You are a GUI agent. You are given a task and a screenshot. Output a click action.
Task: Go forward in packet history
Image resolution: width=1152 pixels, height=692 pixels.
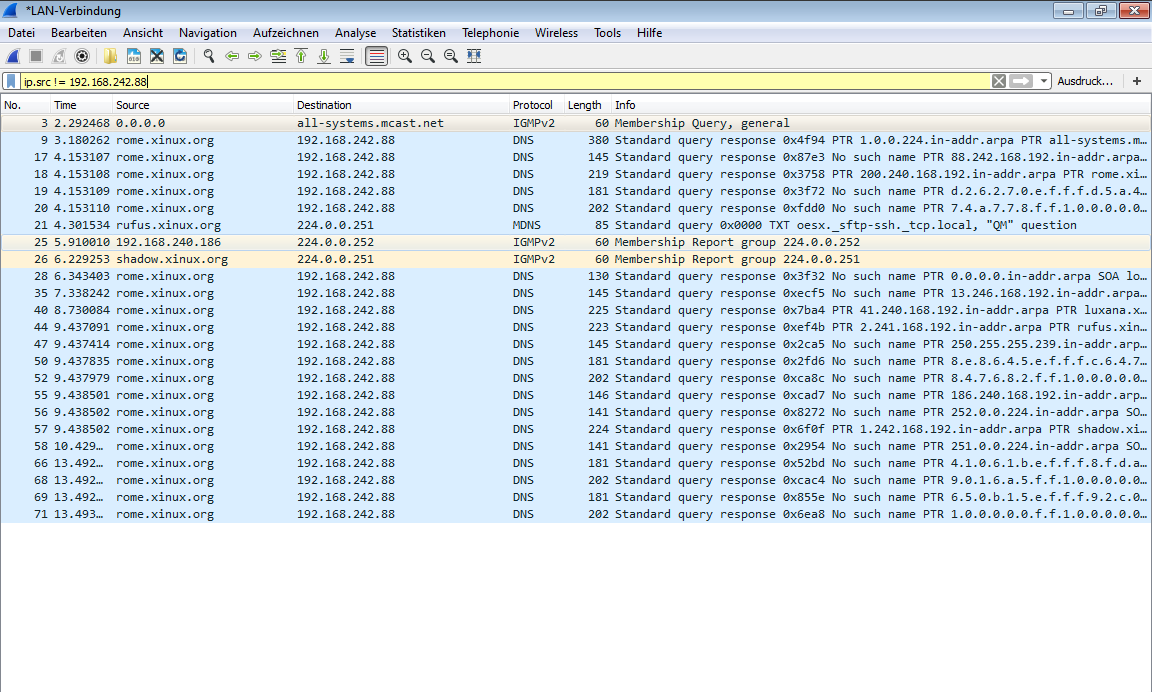click(255, 56)
